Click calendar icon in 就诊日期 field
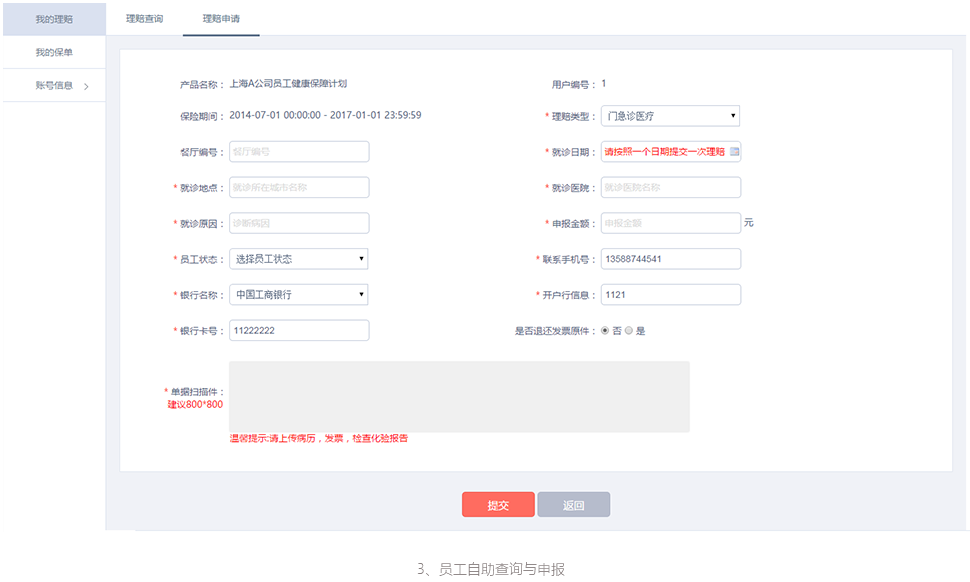The height and width of the screenshot is (582, 970). [x=734, y=152]
